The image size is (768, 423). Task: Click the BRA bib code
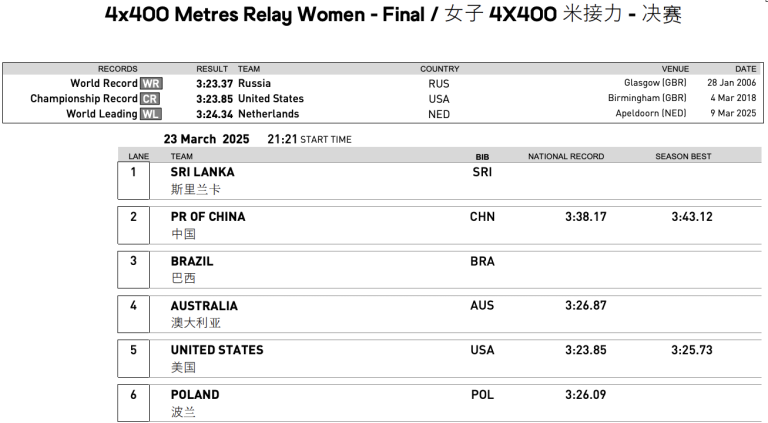(482, 261)
